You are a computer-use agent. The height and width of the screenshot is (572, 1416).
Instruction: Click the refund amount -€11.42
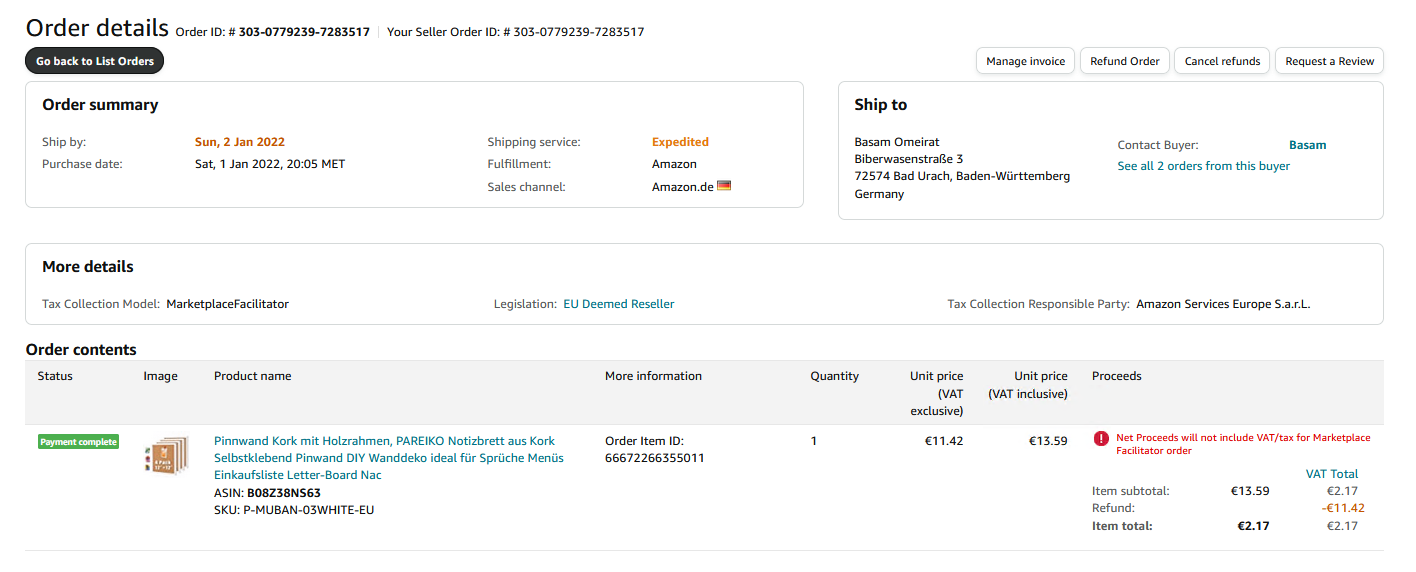coord(1342,508)
